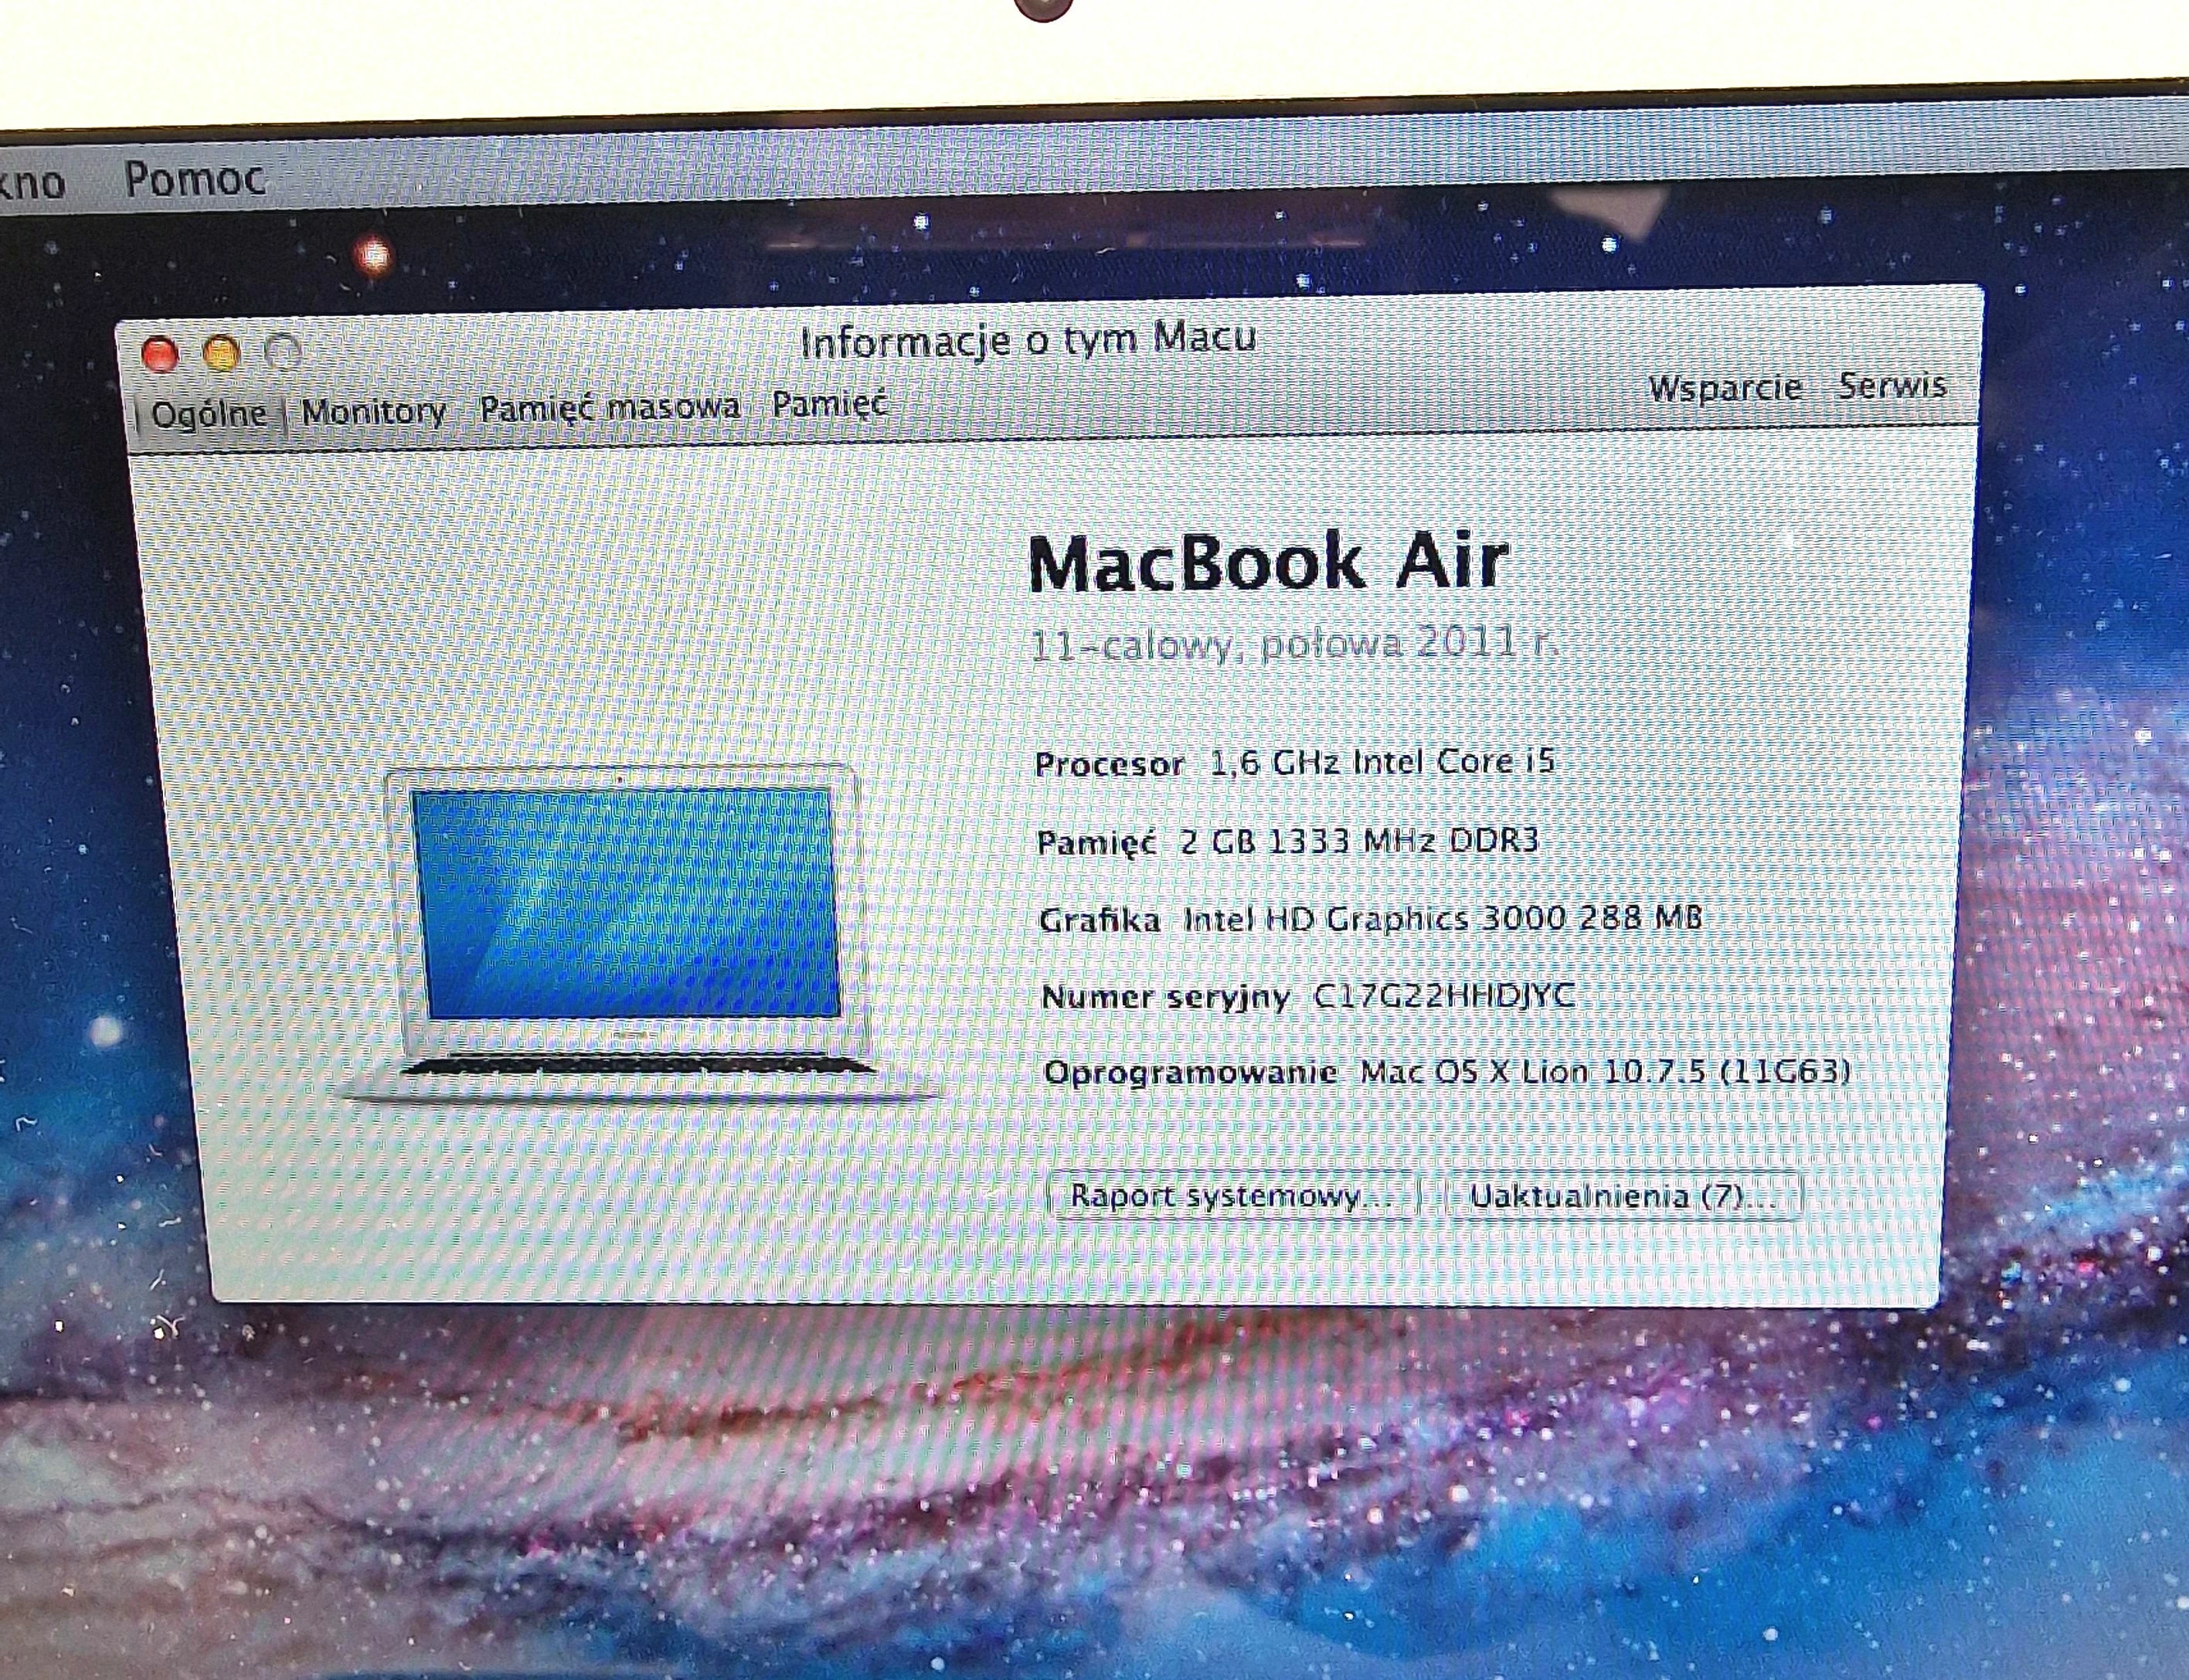Click the text '11-calowy, połowa 2011 r.'
This screenshot has width=2189, height=1680.
[1294, 645]
